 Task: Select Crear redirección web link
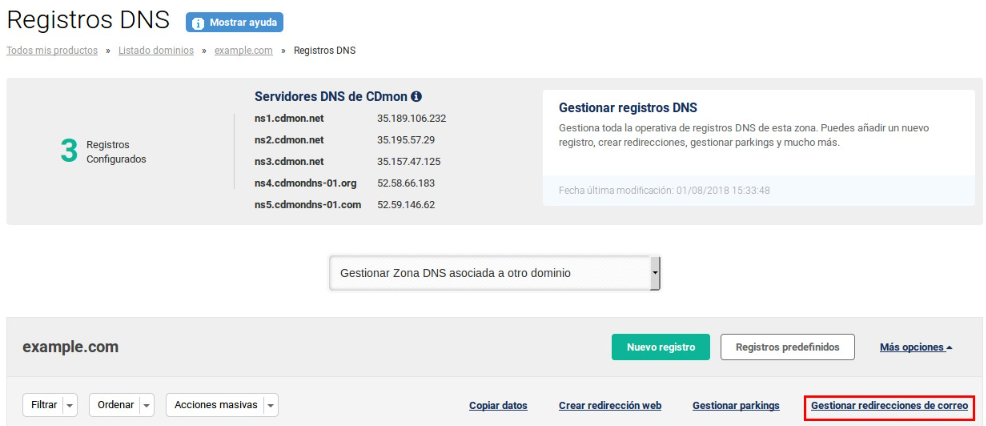[x=610, y=406]
